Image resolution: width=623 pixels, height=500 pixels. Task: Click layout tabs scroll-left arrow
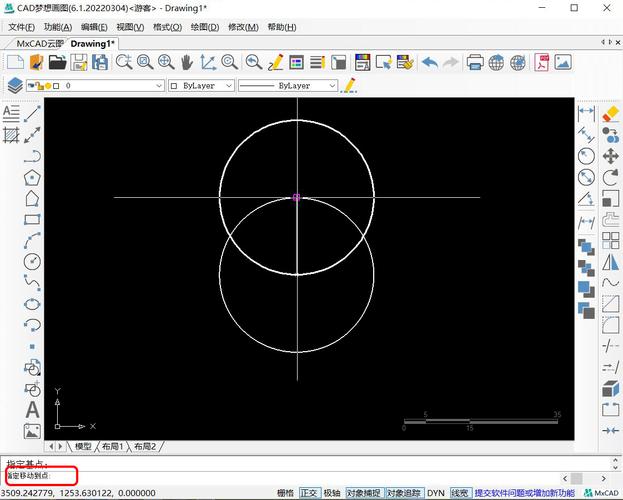(51, 446)
